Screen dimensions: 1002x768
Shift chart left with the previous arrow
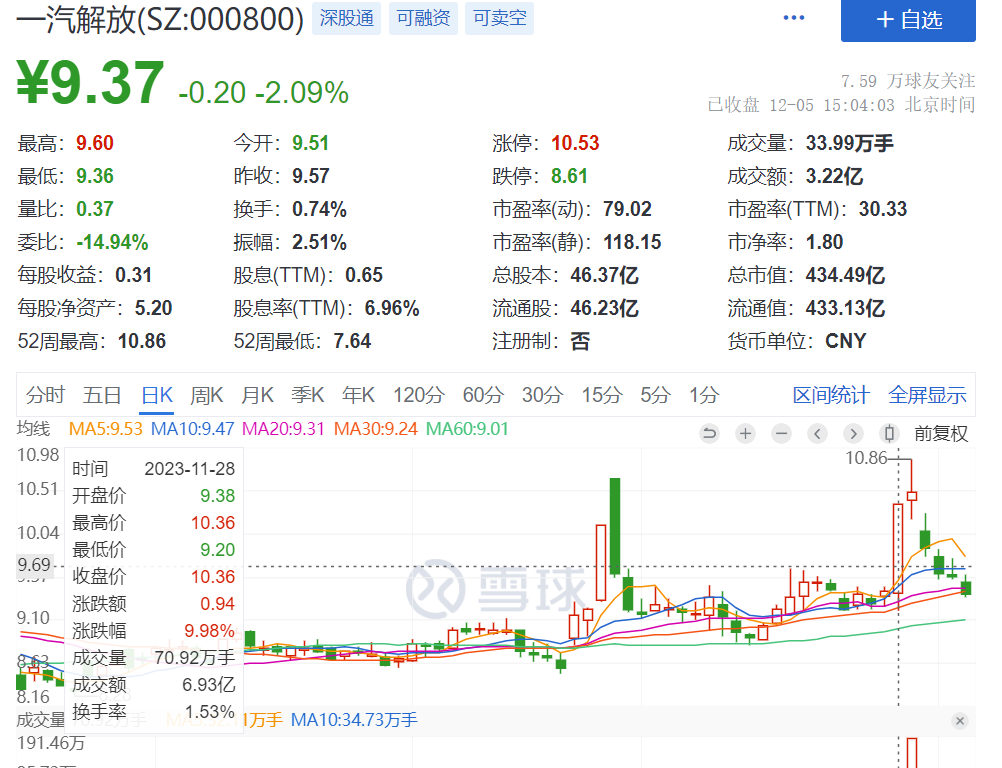point(817,434)
